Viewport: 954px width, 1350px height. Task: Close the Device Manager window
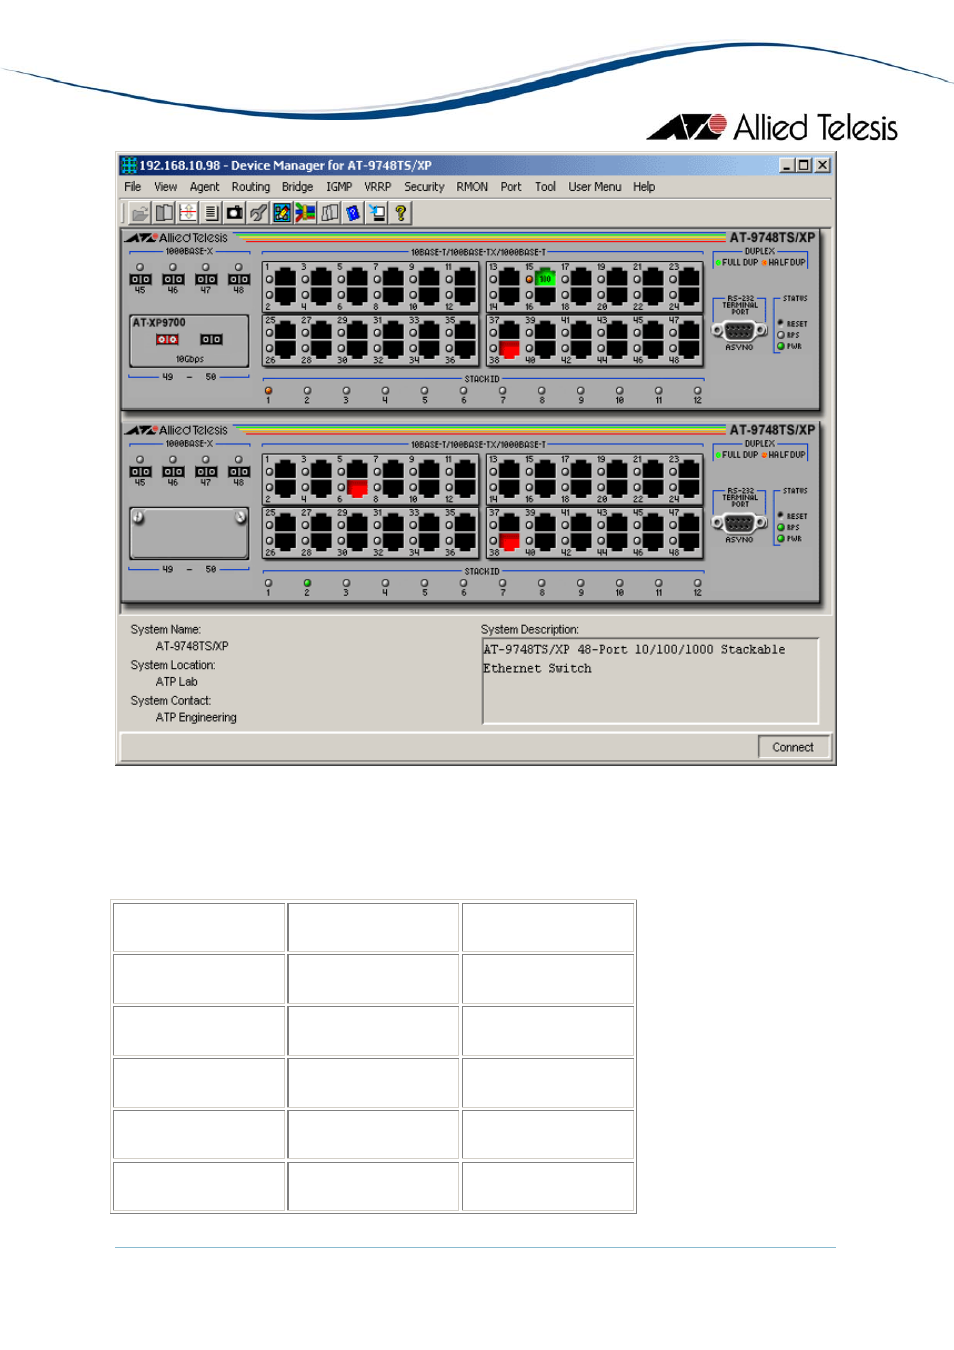(822, 165)
